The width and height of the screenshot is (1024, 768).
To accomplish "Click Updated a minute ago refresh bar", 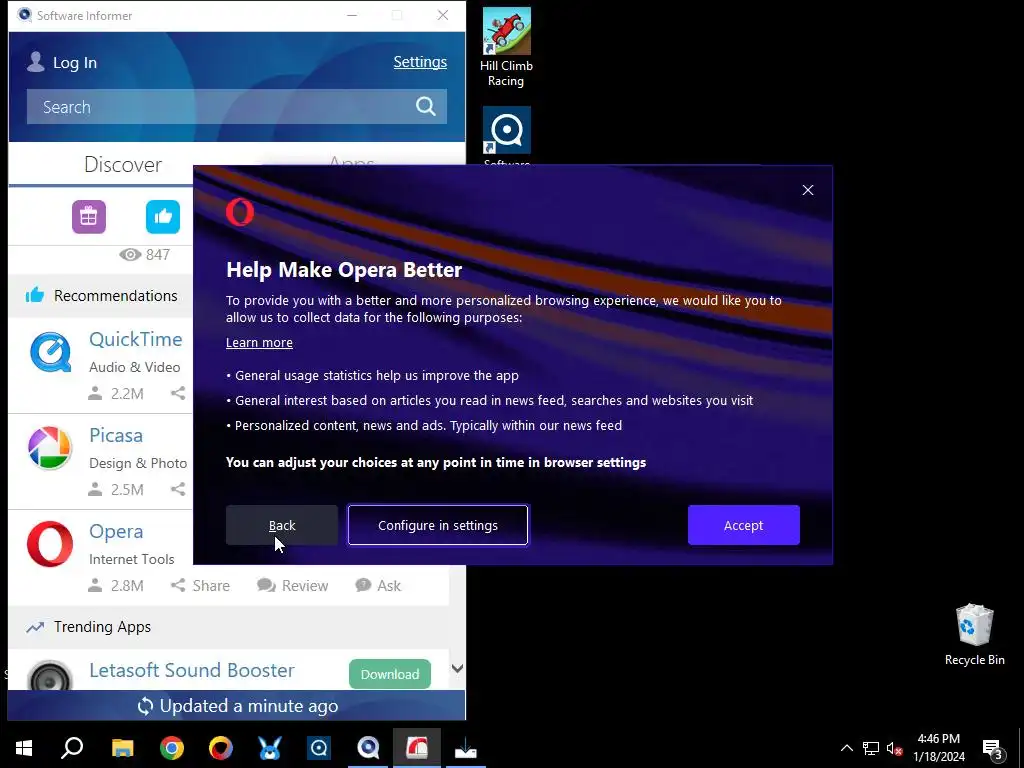I will (x=236, y=705).
